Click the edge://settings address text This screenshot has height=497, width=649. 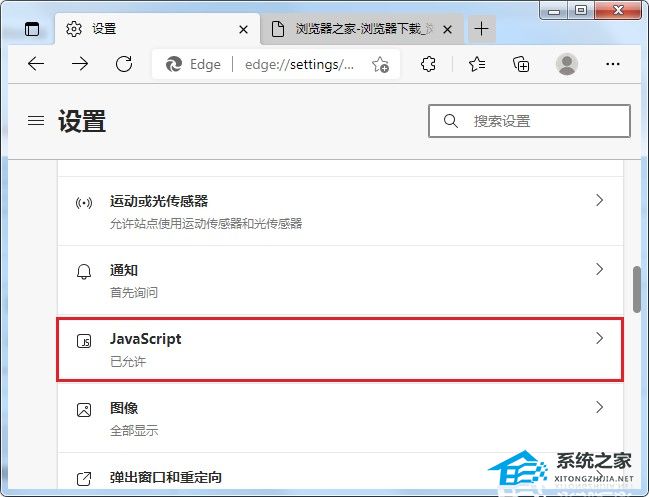299,65
